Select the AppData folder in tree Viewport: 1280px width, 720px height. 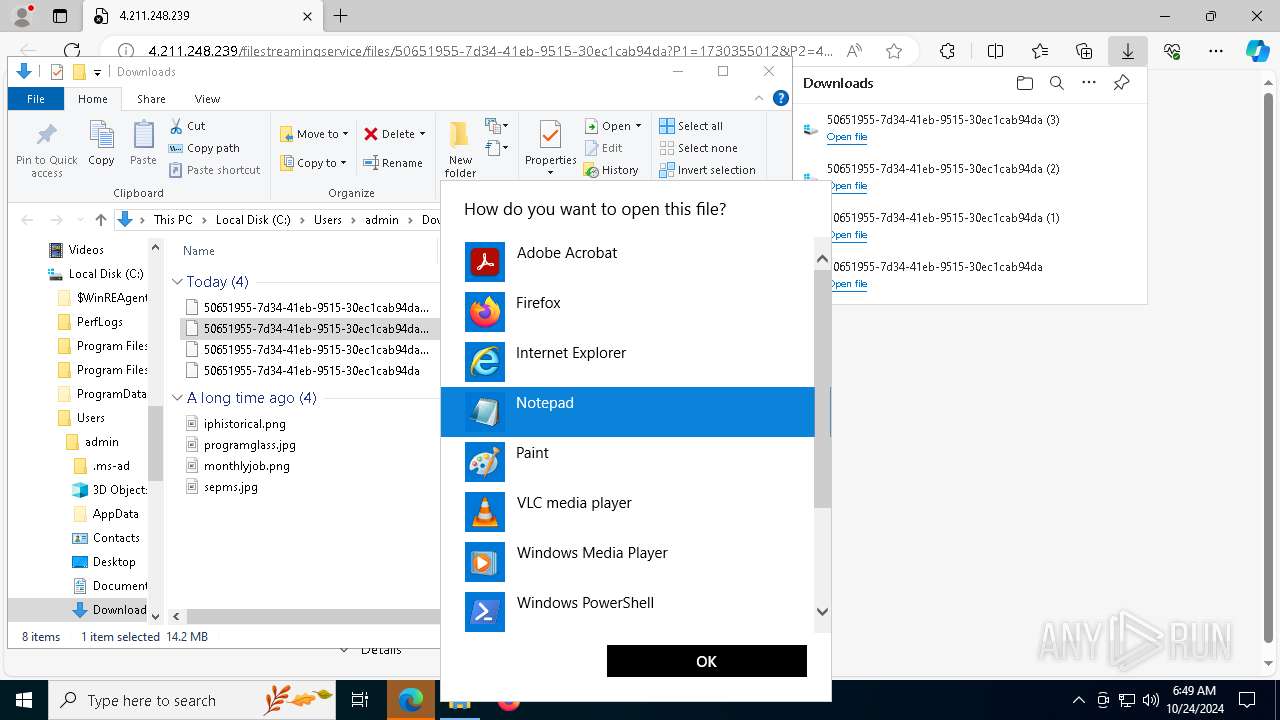pyautogui.click(x=105, y=514)
